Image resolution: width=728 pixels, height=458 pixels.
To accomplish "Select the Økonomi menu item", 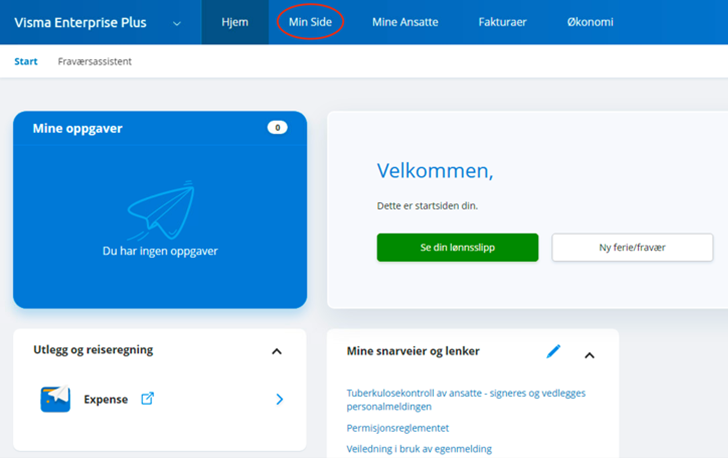I will pyautogui.click(x=588, y=22).
